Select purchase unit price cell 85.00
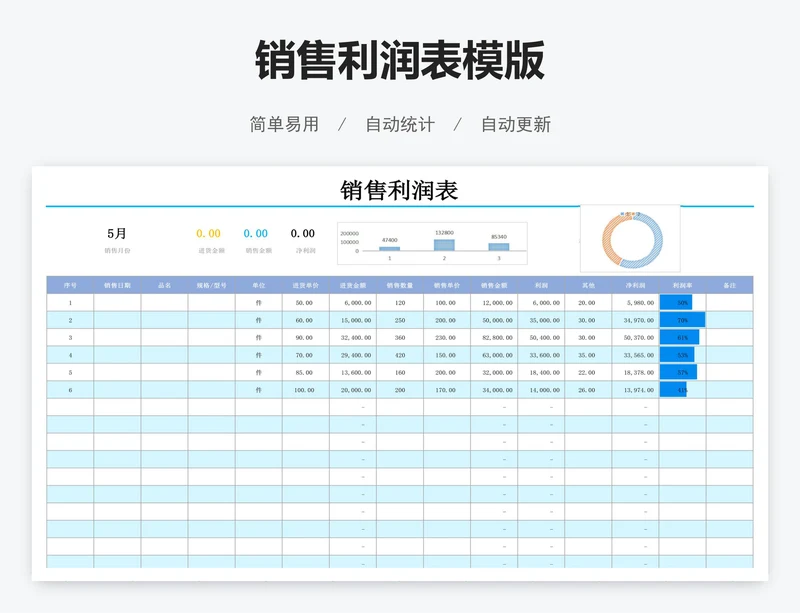The image size is (800, 613). tap(306, 372)
